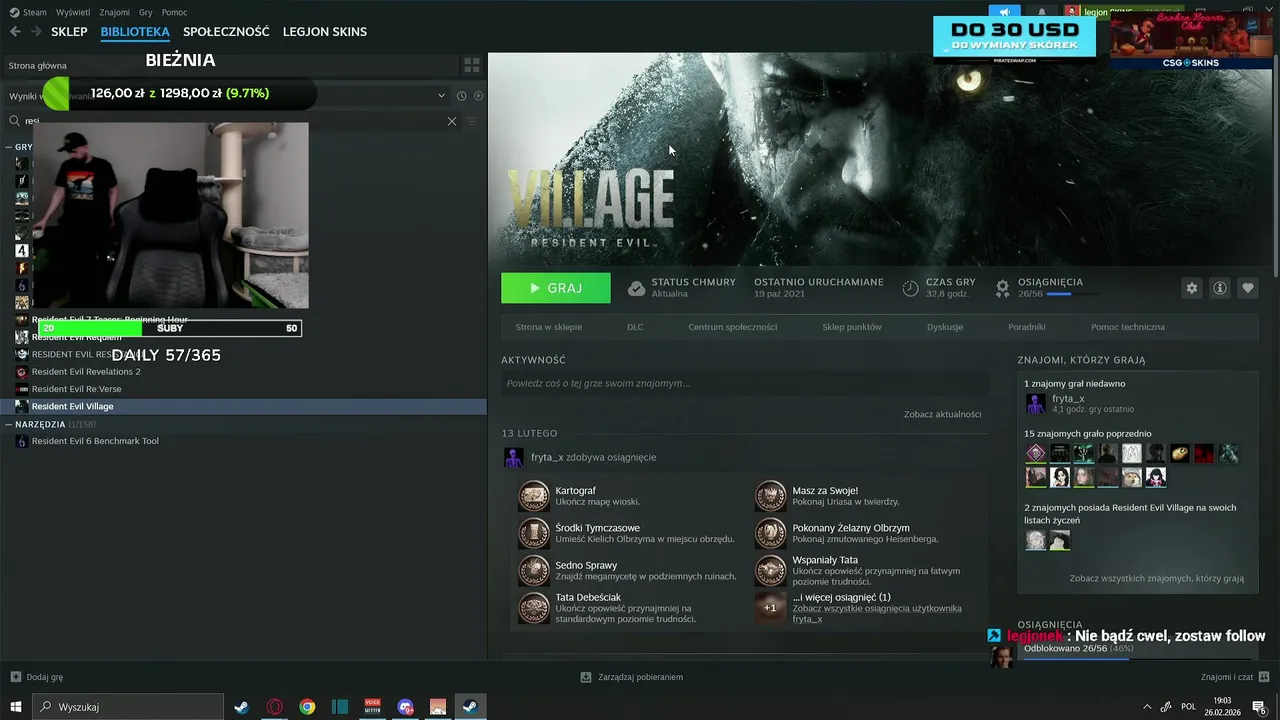Clear the library search with X
The height and width of the screenshot is (720, 1280).
(452, 121)
